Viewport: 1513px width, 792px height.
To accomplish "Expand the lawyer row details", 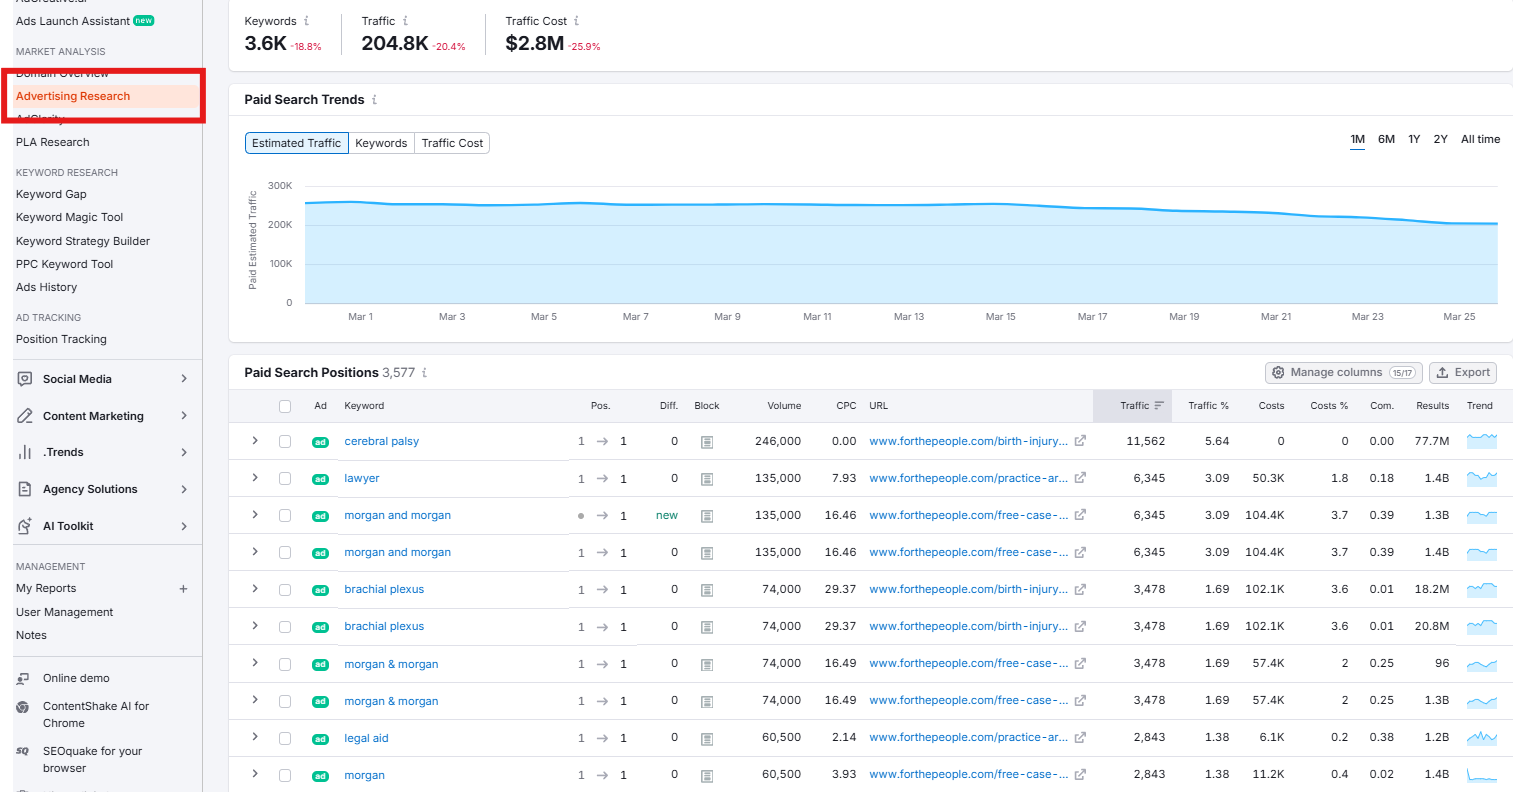I will coord(255,477).
